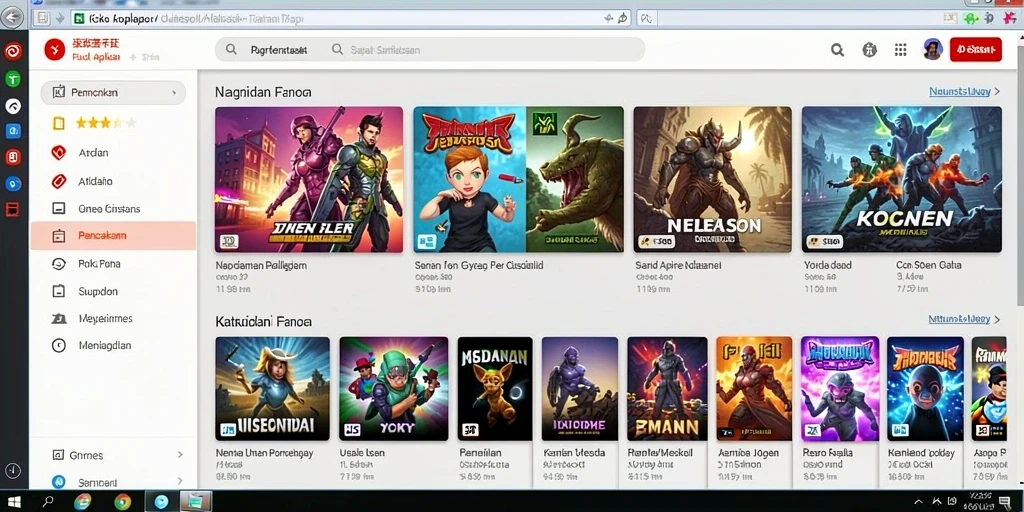This screenshot has height=512, width=1024.
Task: Click the white circle icon in left dock
Action: pyautogui.click(x=13, y=106)
